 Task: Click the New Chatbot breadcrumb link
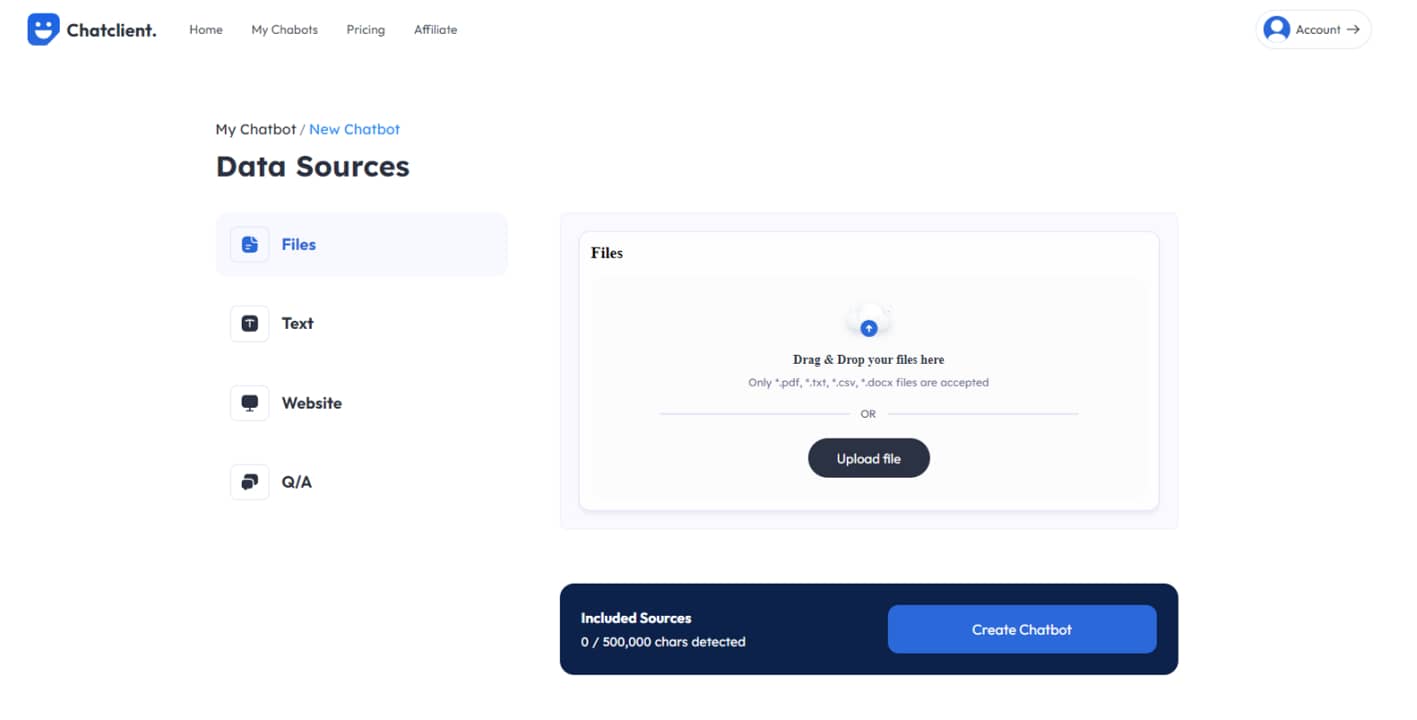pos(354,129)
